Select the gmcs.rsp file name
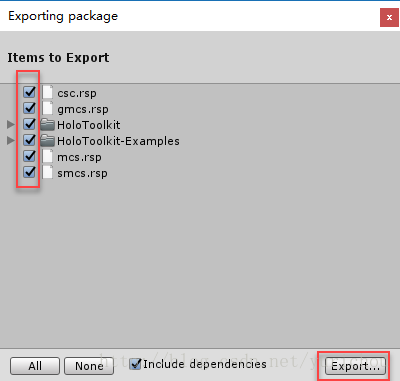Image resolution: width=400 pixels, height=381 pixels. coord(83,109)
